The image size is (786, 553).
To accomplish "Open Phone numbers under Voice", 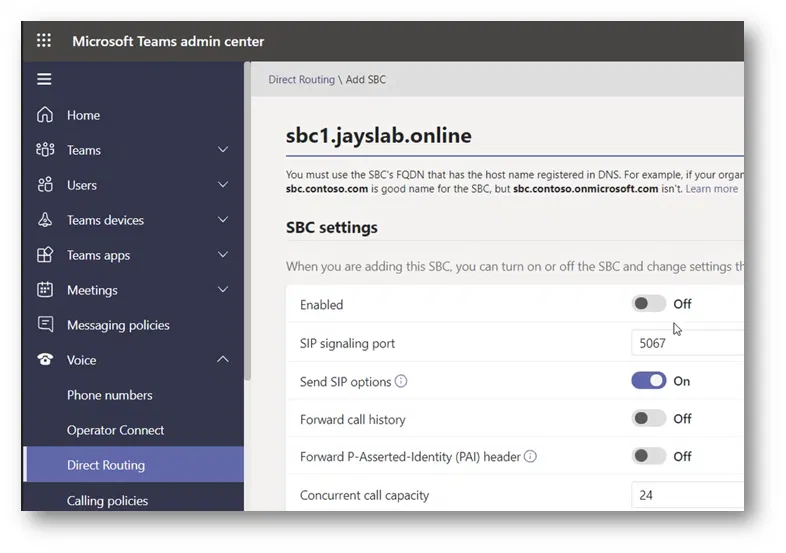I will 110,395.
